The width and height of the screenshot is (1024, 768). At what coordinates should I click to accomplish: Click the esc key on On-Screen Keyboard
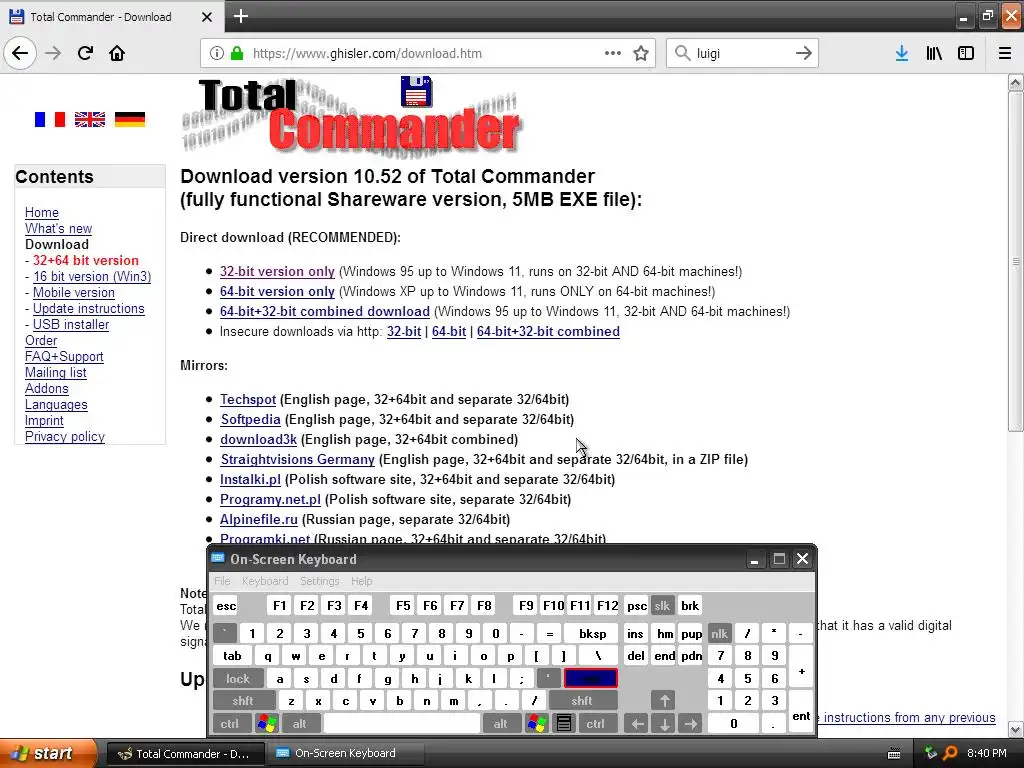pyautogui.click(x=226, y=606)
